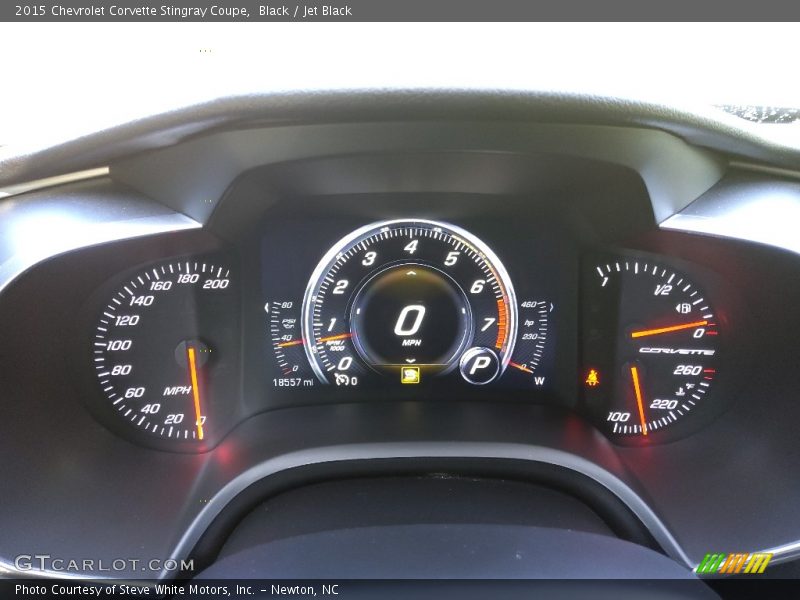
Task: Click left arrow beside oil pressure gauge
Action: pos(268,307)
